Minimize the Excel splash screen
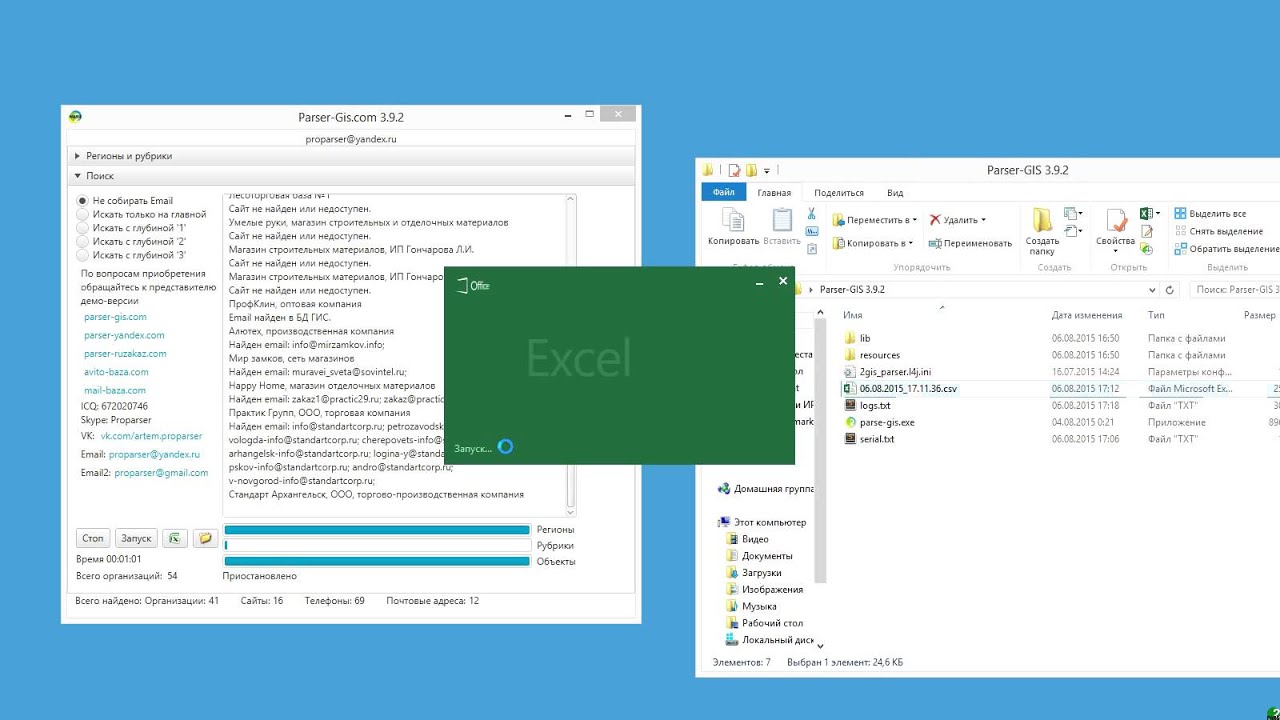Screen dimensions: 1280x720 (760, 282)
